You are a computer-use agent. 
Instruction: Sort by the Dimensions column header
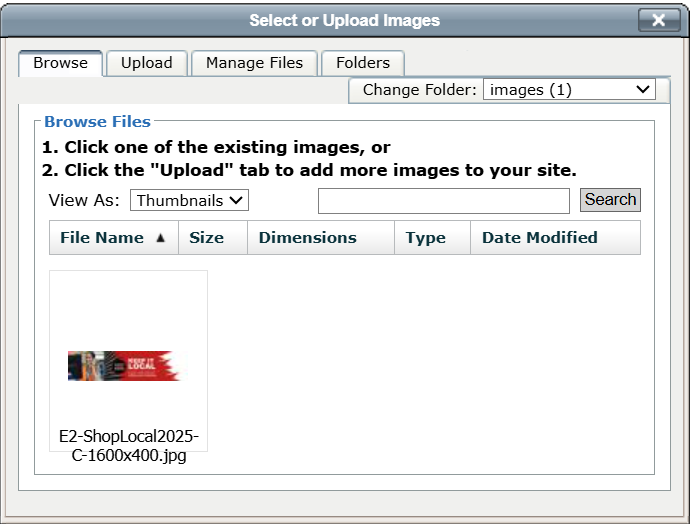click(x=307, y=238)
